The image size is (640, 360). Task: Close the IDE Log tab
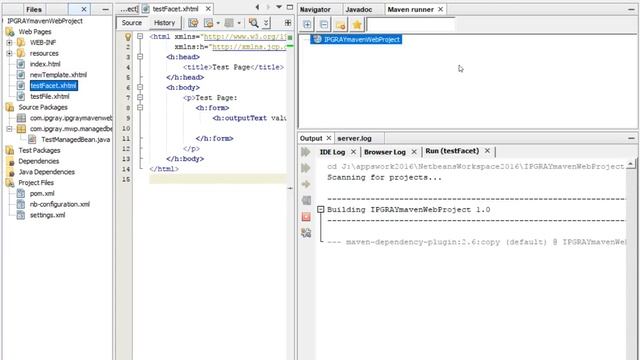353,152
